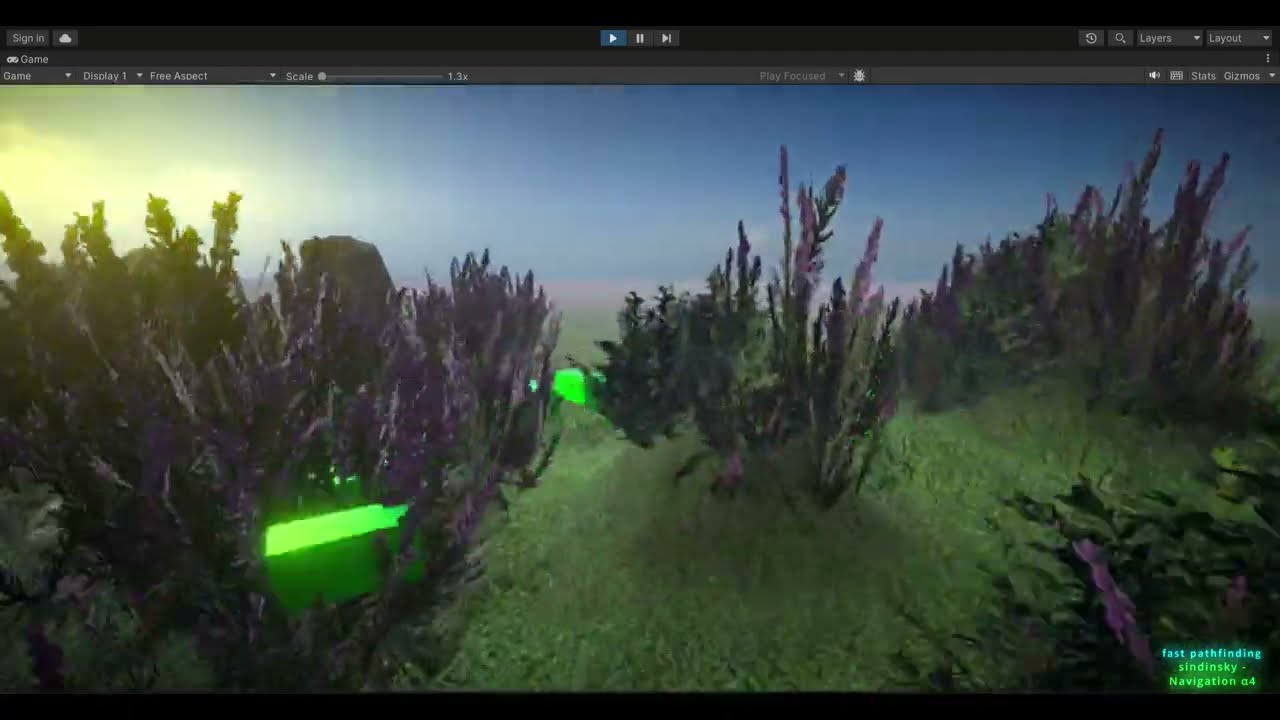Viewport: 1280px width, 720px height.
Task: Open the Layers dropdown
Action: (x=1169, y=38)
